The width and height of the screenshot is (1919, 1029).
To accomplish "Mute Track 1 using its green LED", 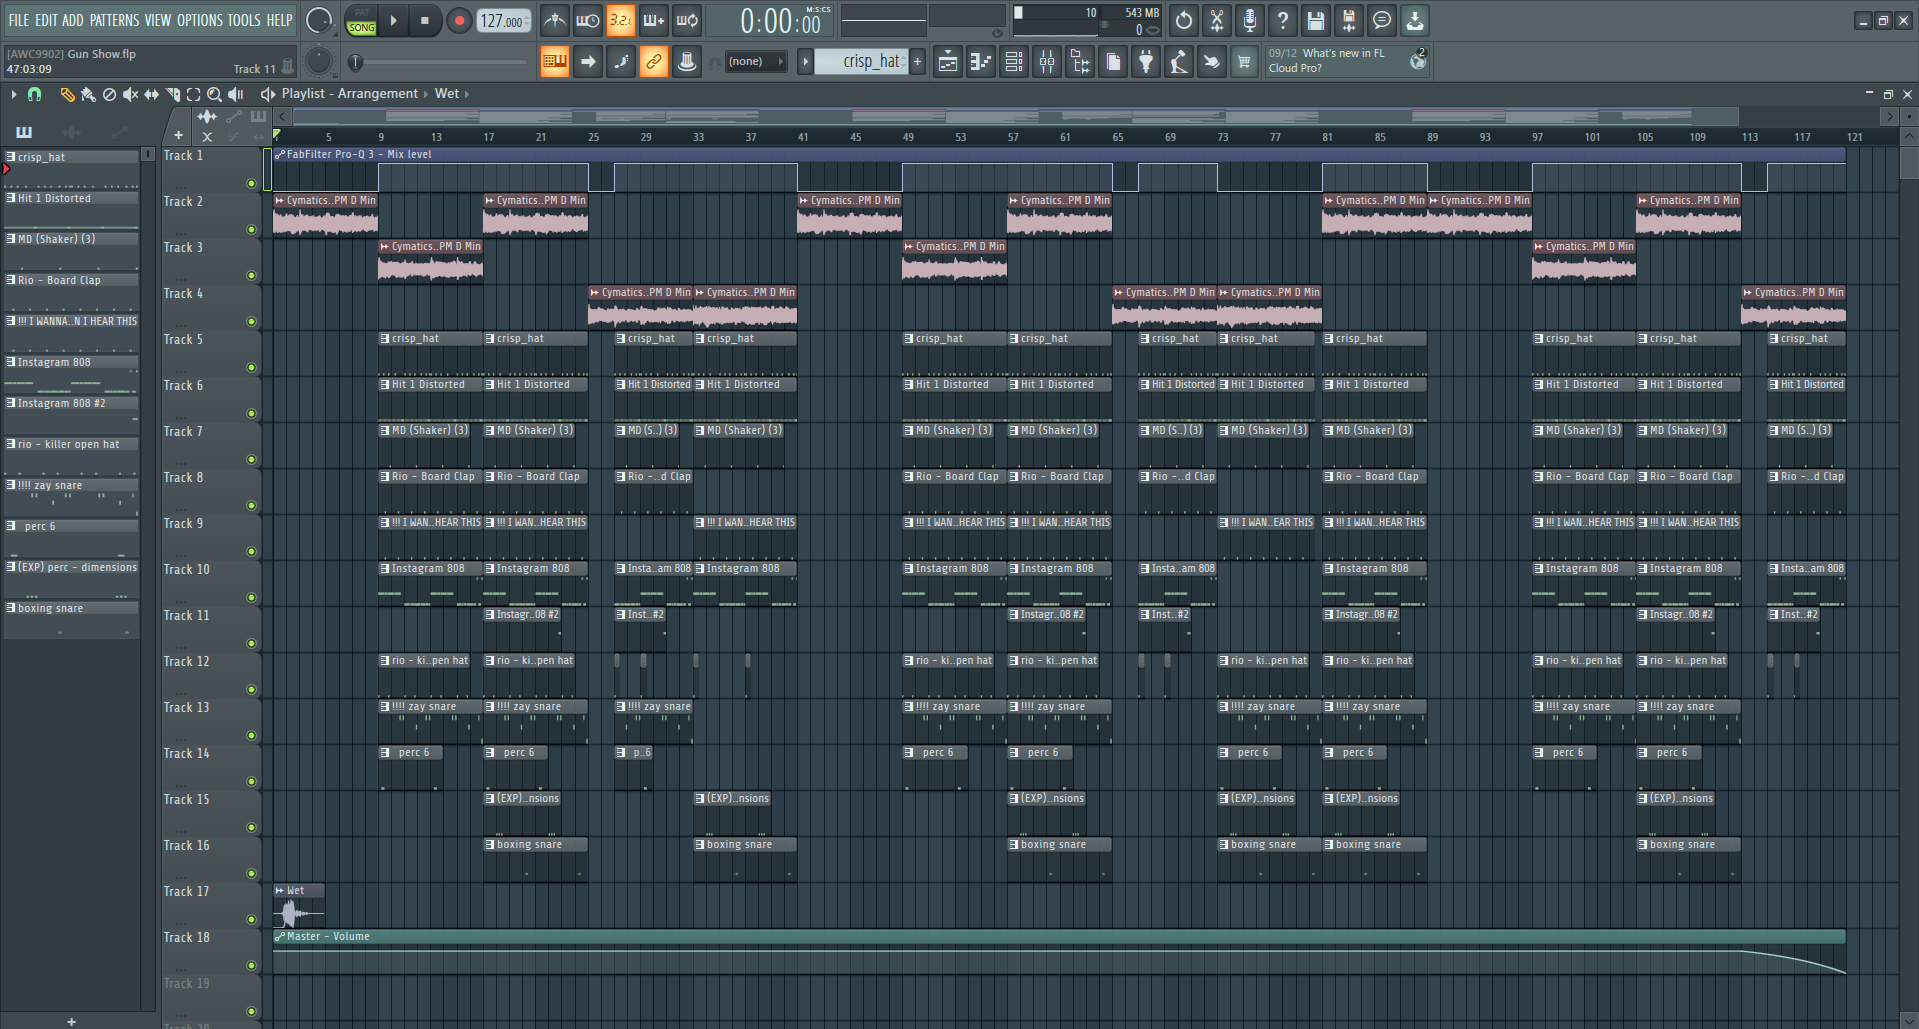I will pos(251,183).
